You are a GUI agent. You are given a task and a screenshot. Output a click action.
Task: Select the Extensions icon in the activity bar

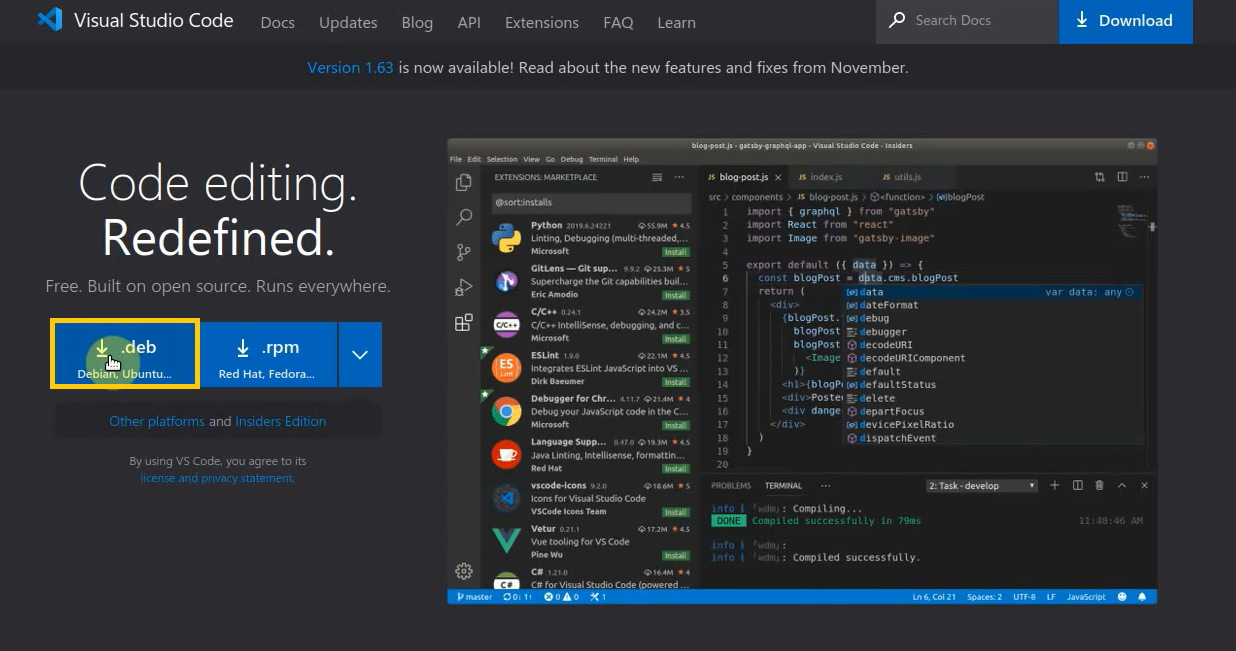tap(463, 322)
